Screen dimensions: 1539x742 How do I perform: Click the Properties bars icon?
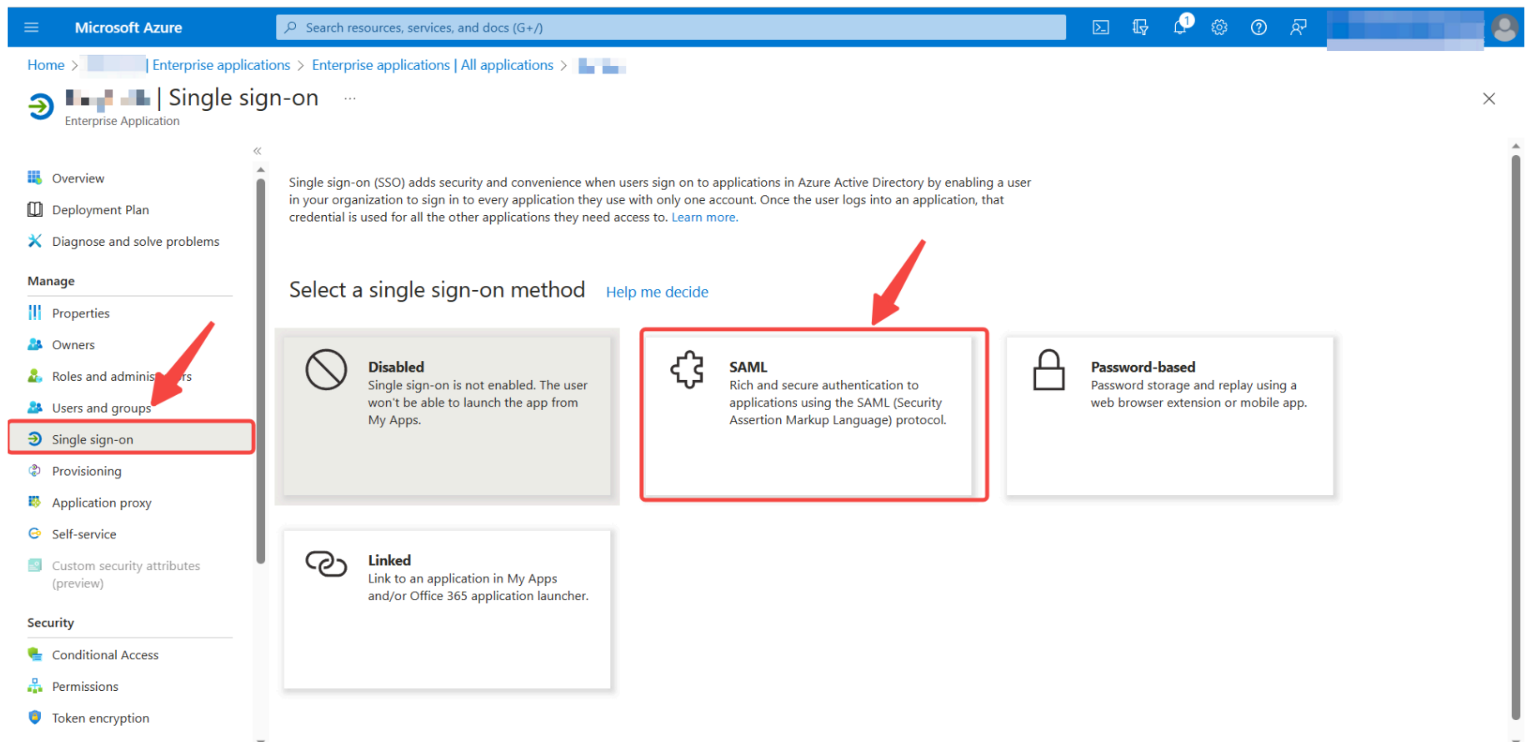point(35,313)
